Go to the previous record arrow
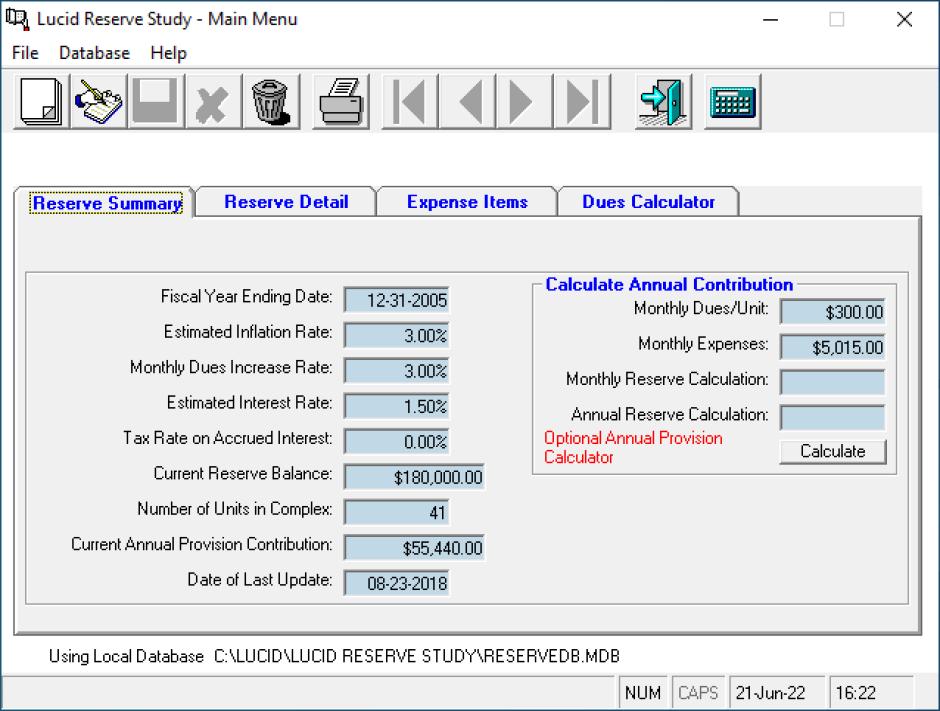The height and width of the screenshot is (711, 940). tap(468, 101)
